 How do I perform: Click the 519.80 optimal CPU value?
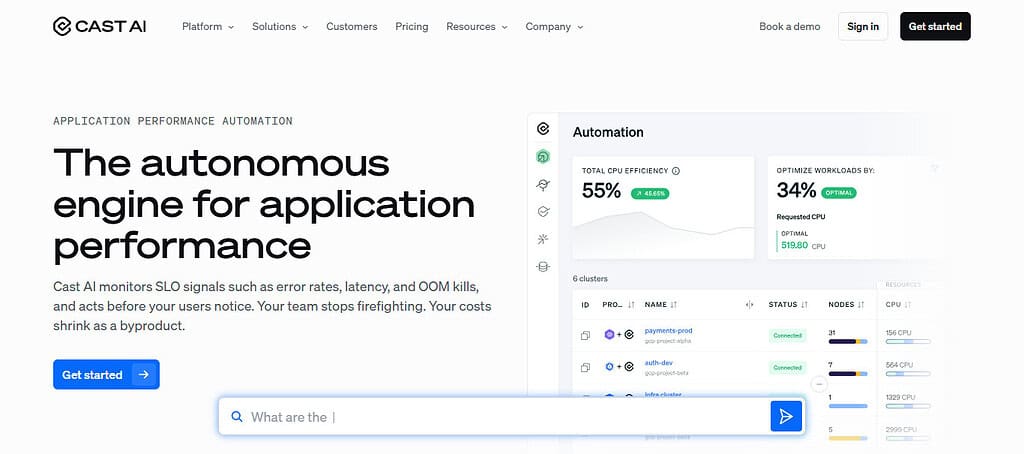click(x=795, y=246)
